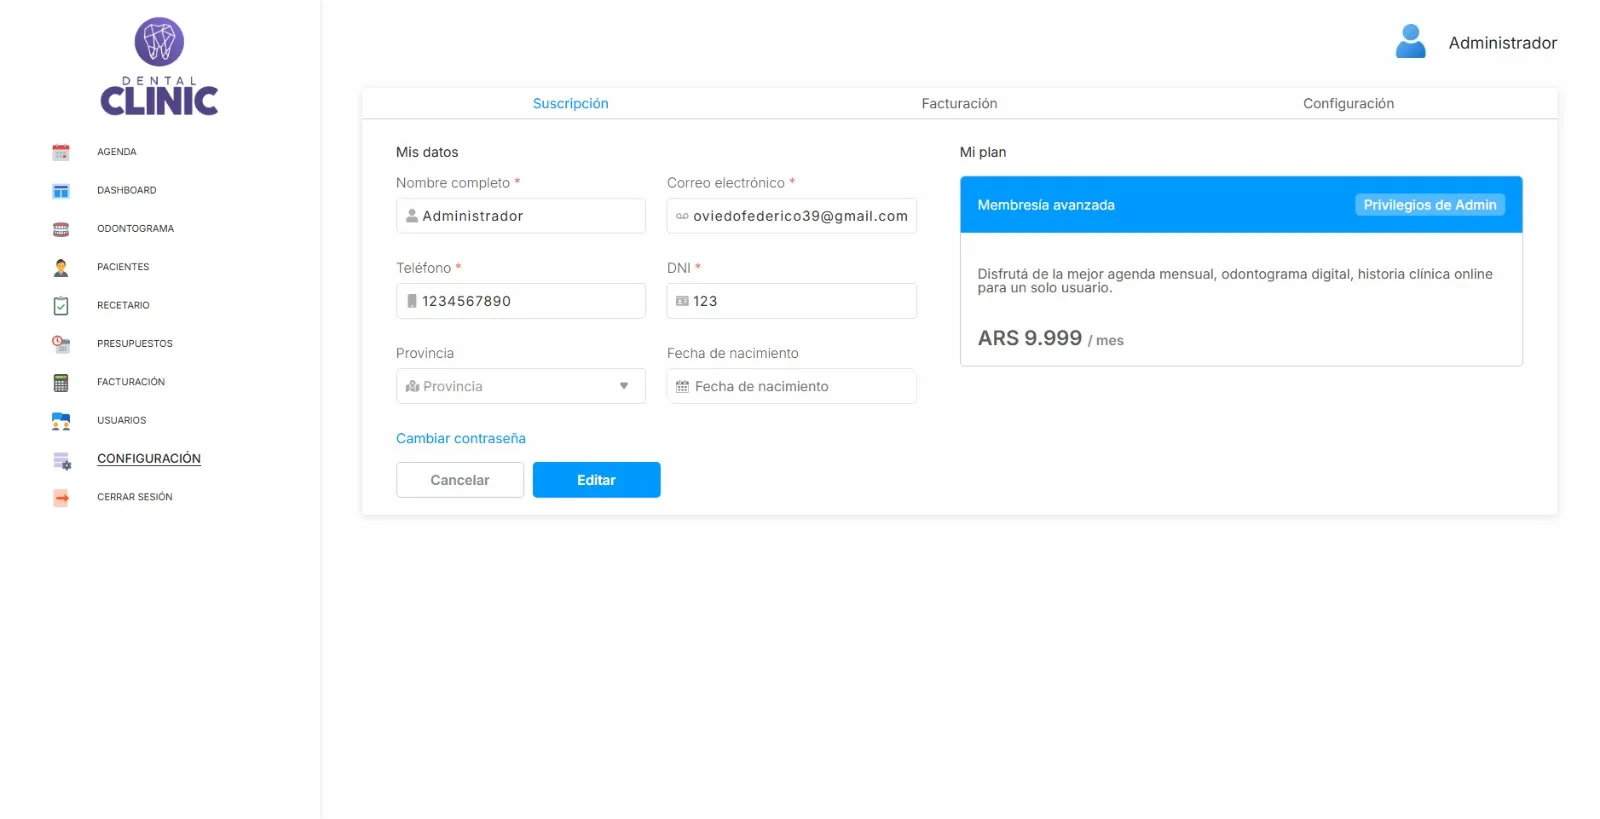Open the Fecha de nacimiento date picker
The image size is (1600, 819).
pyautogui.click(x=791, y=386)
